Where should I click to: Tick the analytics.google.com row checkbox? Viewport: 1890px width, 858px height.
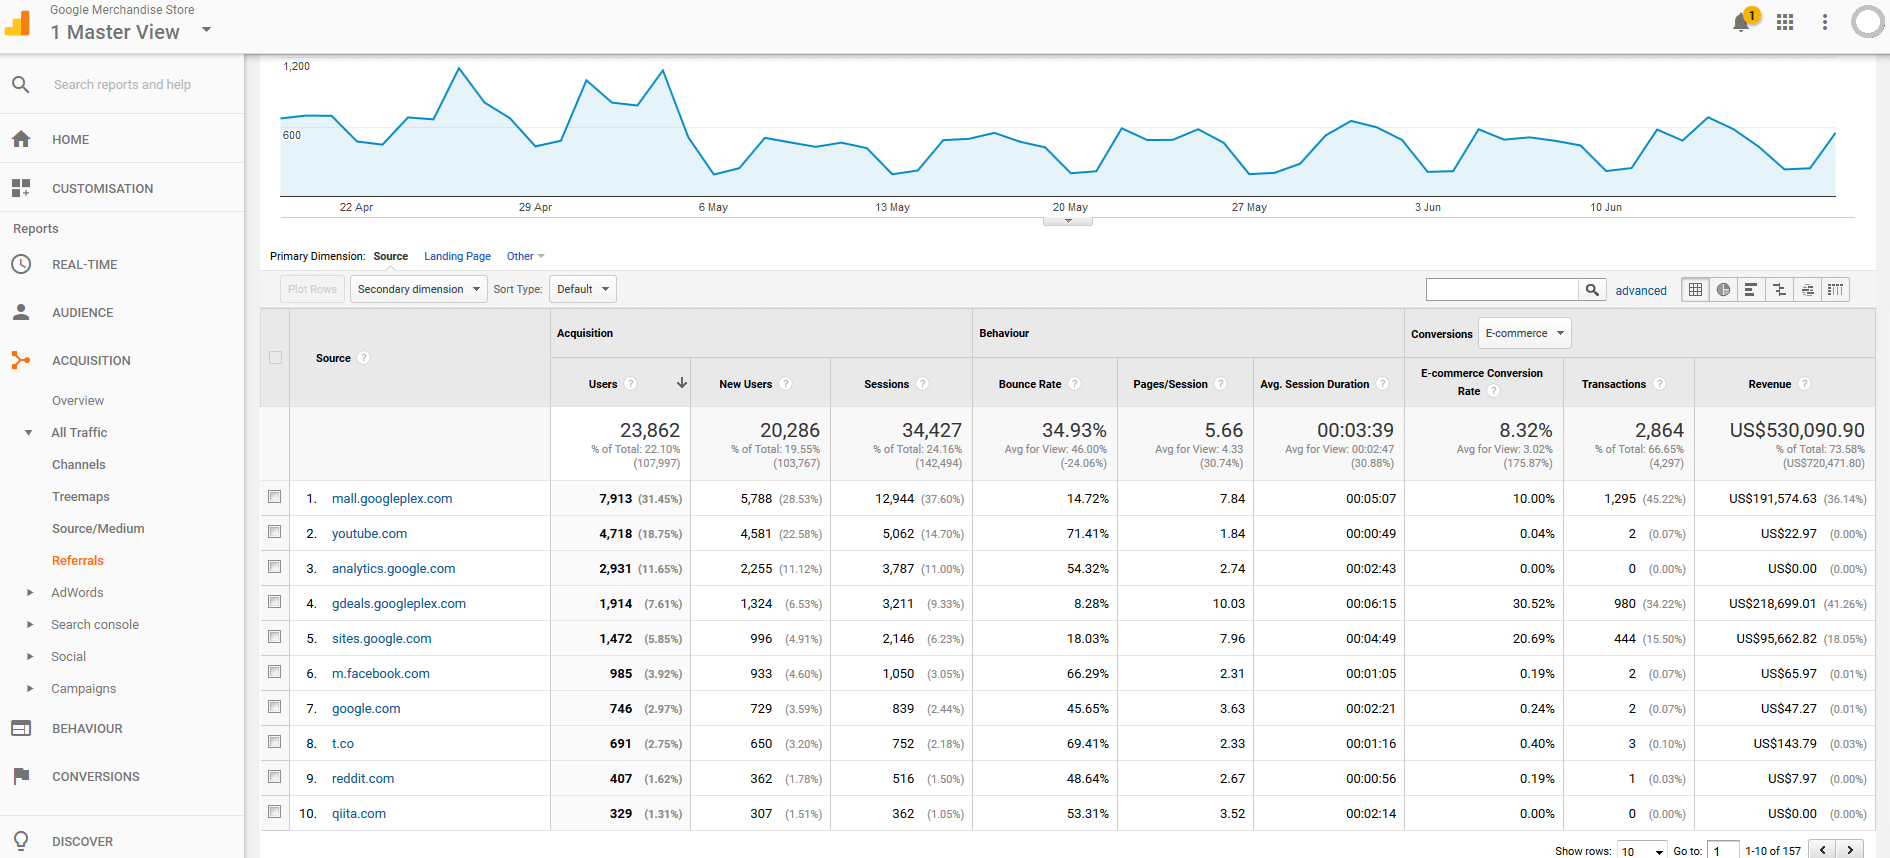[275, 567]
